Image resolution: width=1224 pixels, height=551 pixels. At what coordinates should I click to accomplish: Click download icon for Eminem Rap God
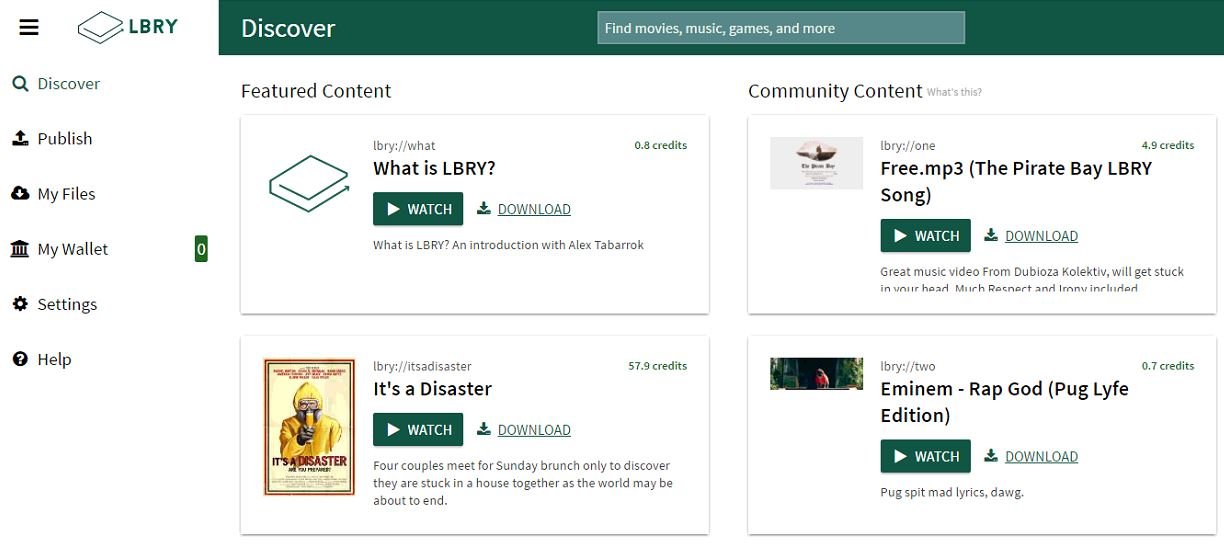tap(991, 456)
